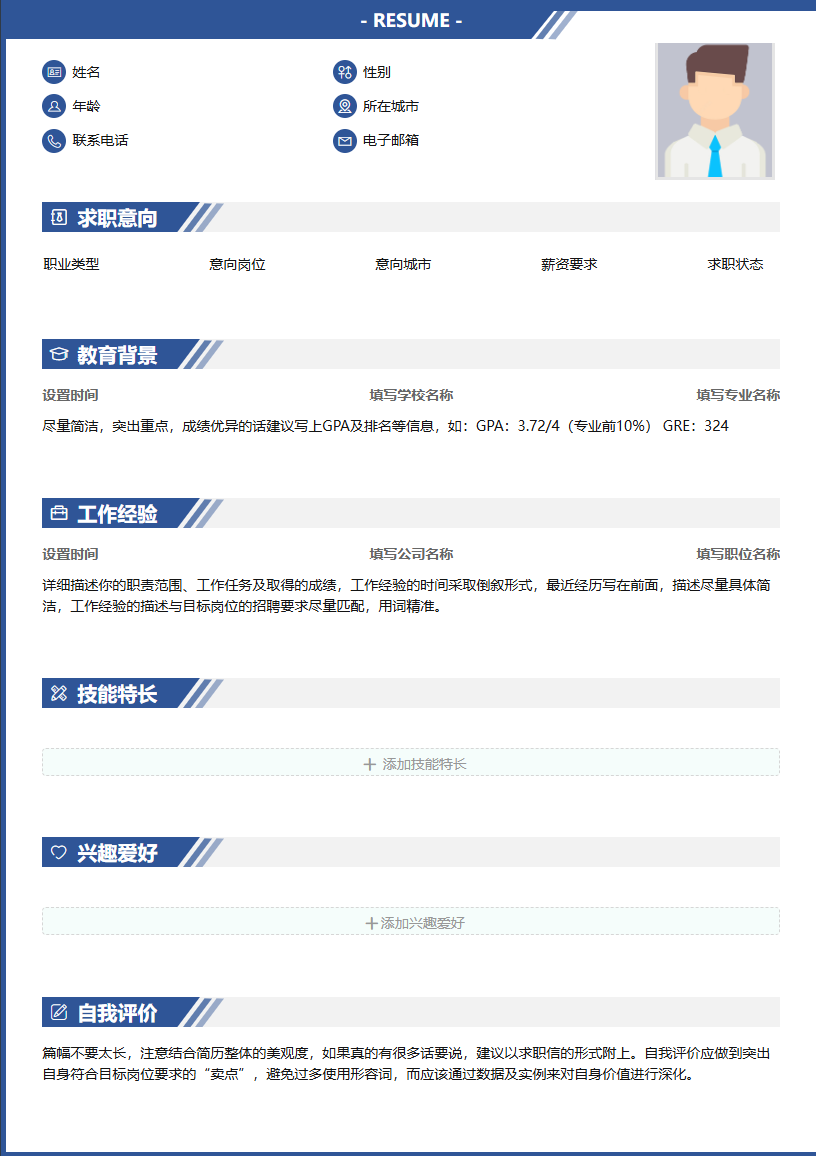Click the city (所在城市) location pin icon
The height and width of the screenshot is (1156, 816).
pyautogui.click(x=344, y=106)
